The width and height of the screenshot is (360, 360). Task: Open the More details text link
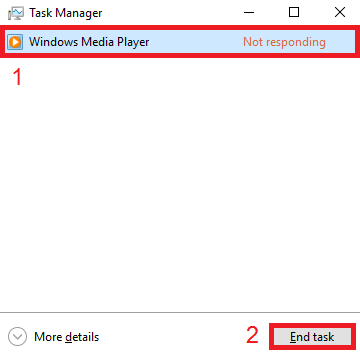66,337
